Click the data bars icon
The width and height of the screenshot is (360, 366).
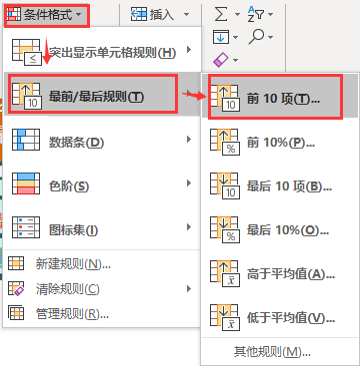[x=26, y=140]
